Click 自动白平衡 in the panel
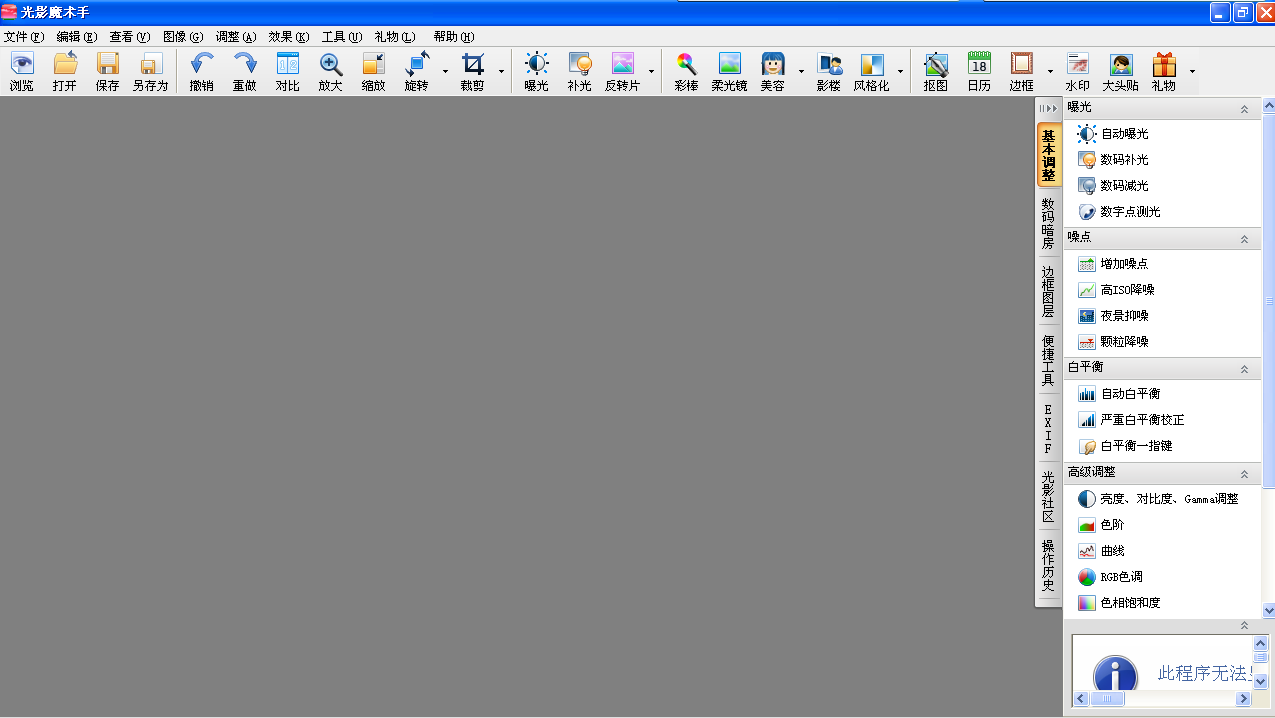Image resolution: width=1275 pixels, height=718 pixels. click(x=1119, y=394)
